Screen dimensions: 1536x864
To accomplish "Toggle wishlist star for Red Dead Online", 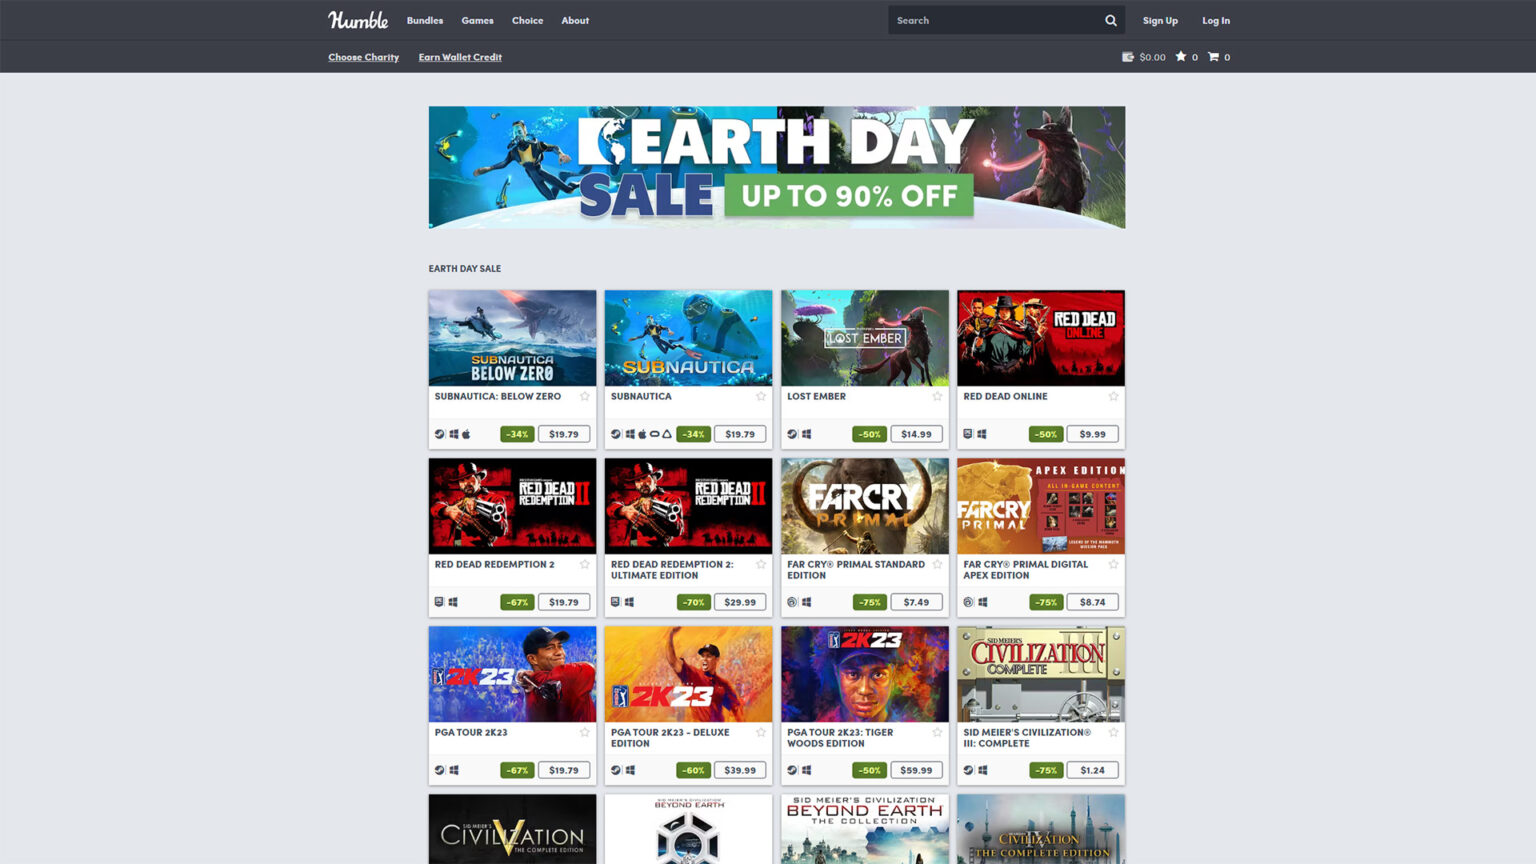I will pyautogui.click(x=1113, y=397).
